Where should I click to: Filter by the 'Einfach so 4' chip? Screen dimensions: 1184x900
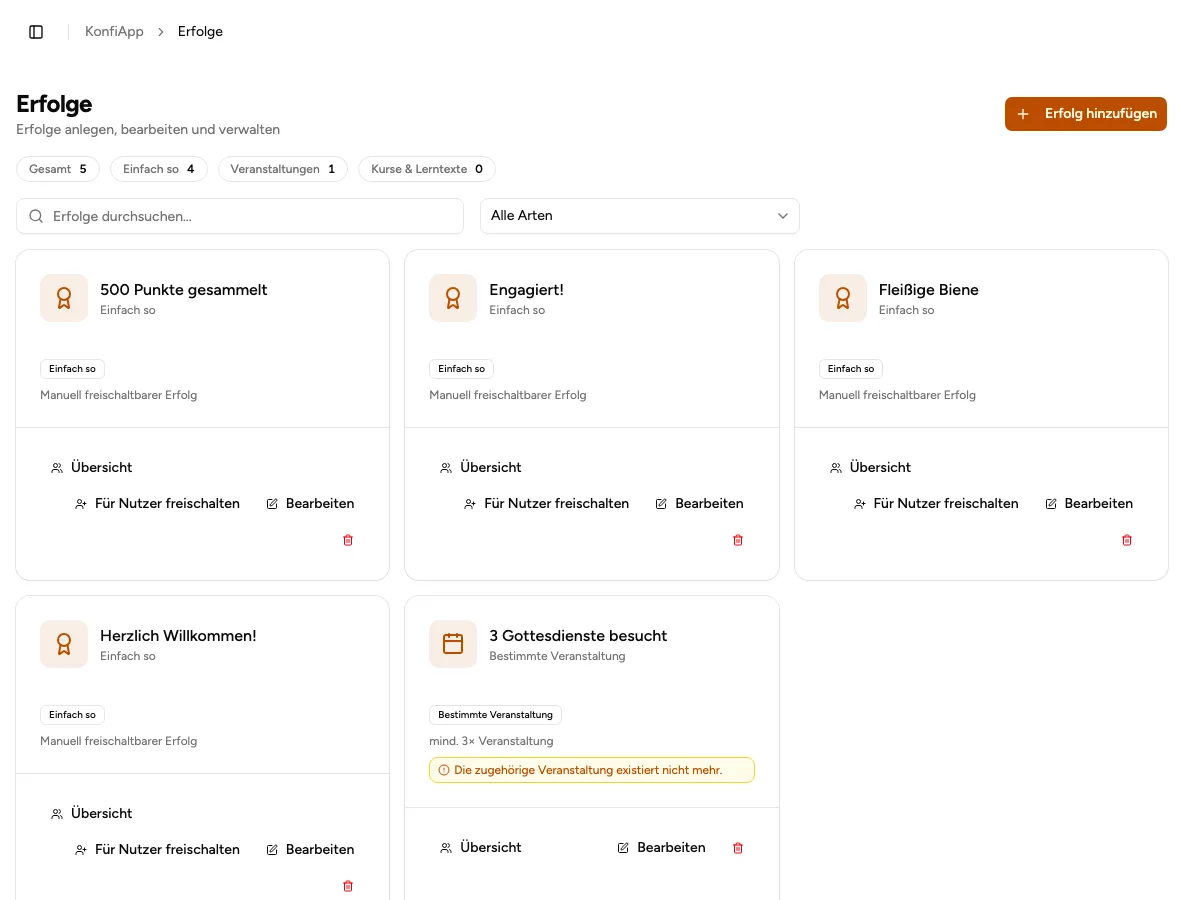tap(159, 169)
